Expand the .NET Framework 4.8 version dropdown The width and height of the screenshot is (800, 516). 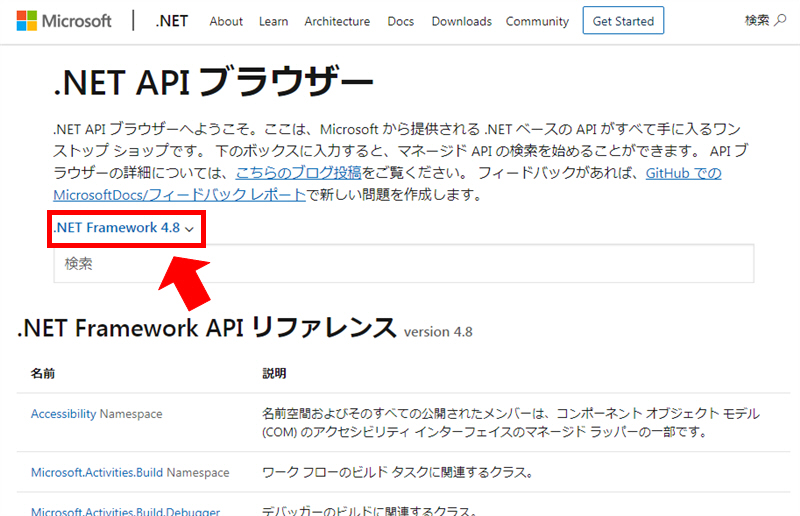pyautogui.click(x=124, y=228)
